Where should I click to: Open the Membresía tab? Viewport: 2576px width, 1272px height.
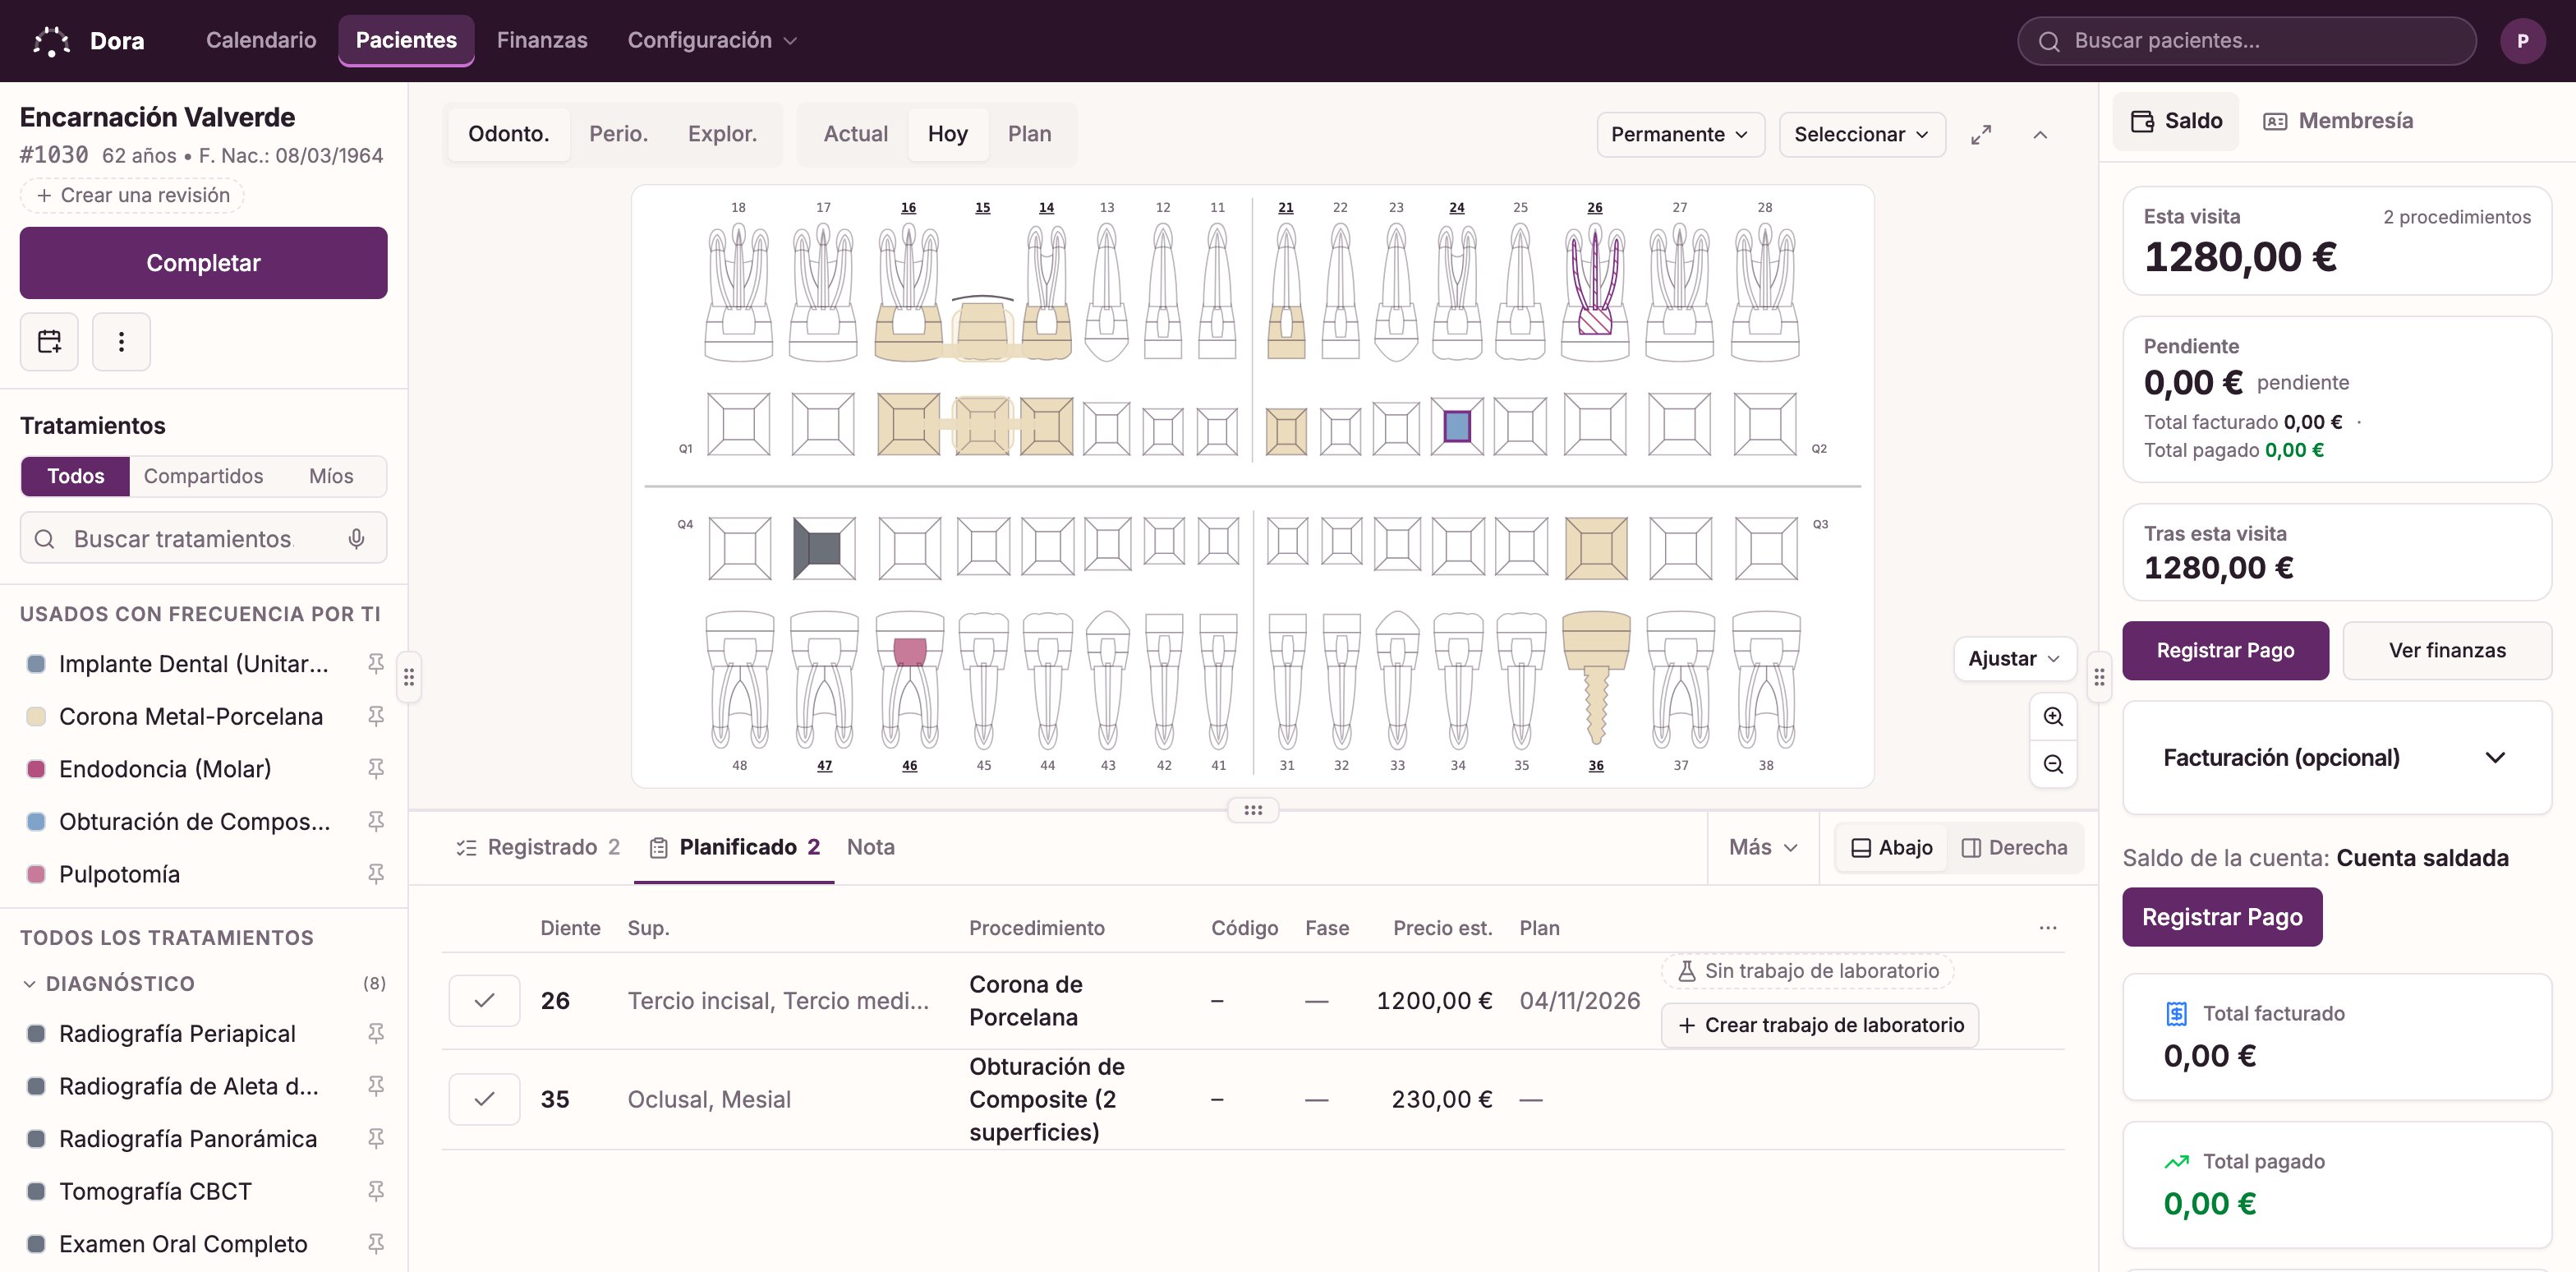(2338, 121)
